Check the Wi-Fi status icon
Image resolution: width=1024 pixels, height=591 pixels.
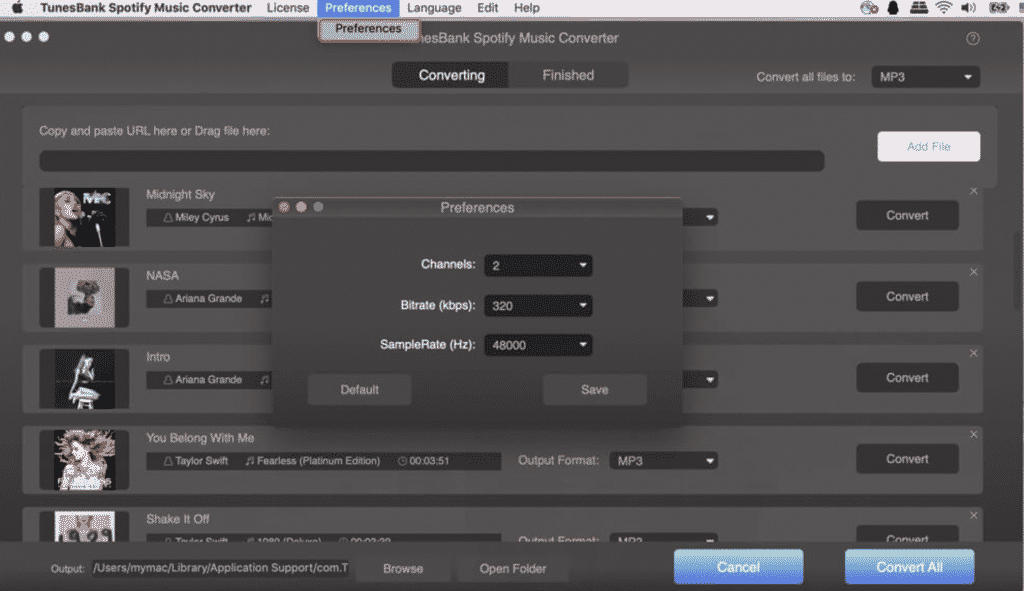[x=943, y=8]
